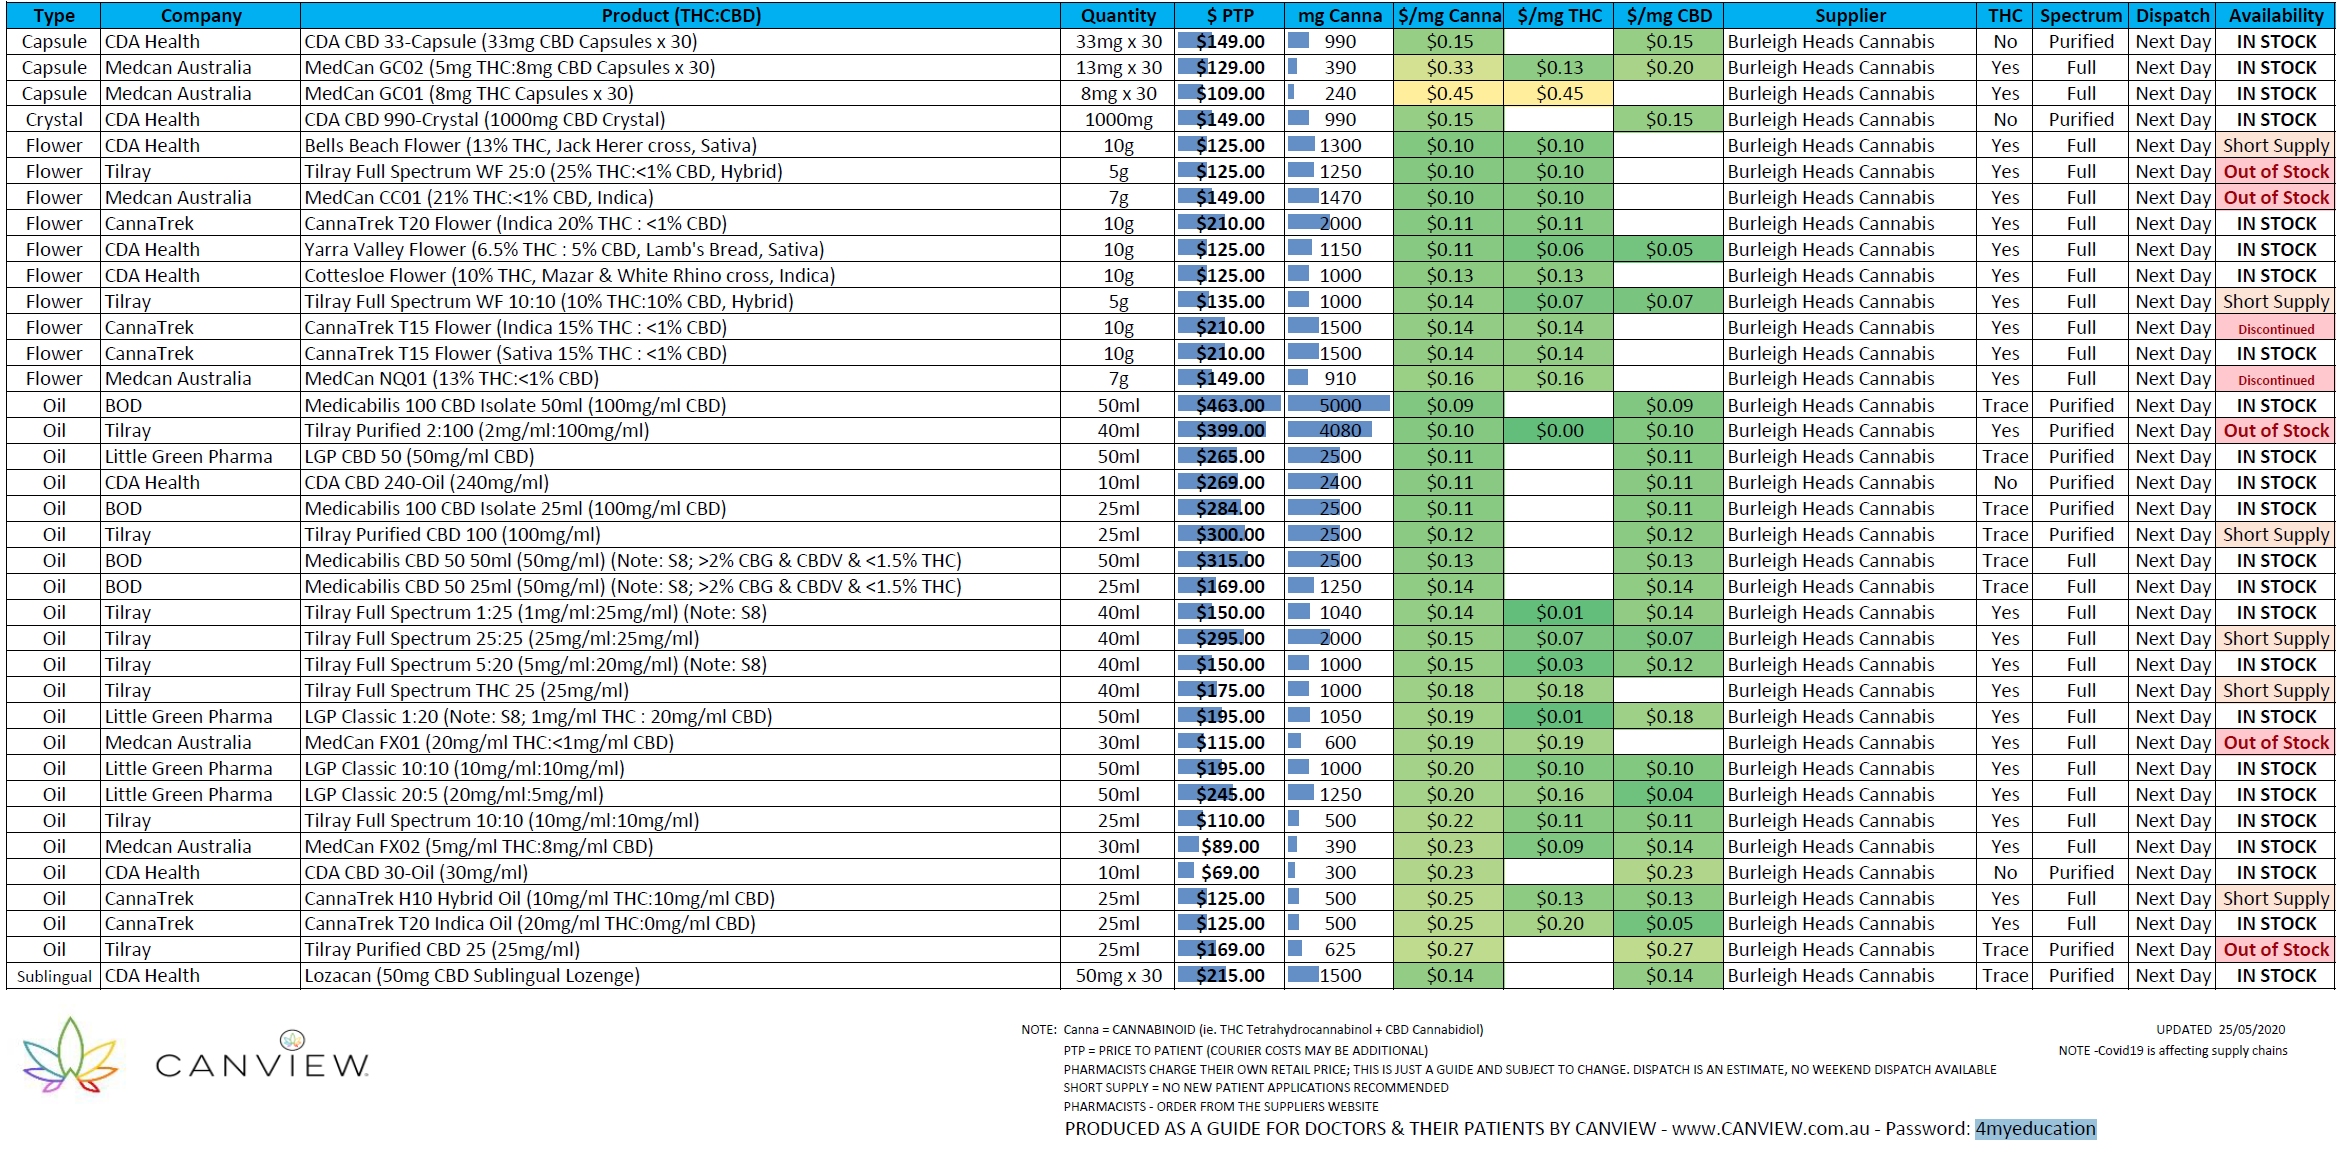Click 'Short Supply' in CannaTrek H10 Hybrid Oil row
This screenshot has height=1152, width=2338.
click(2276, 899)
